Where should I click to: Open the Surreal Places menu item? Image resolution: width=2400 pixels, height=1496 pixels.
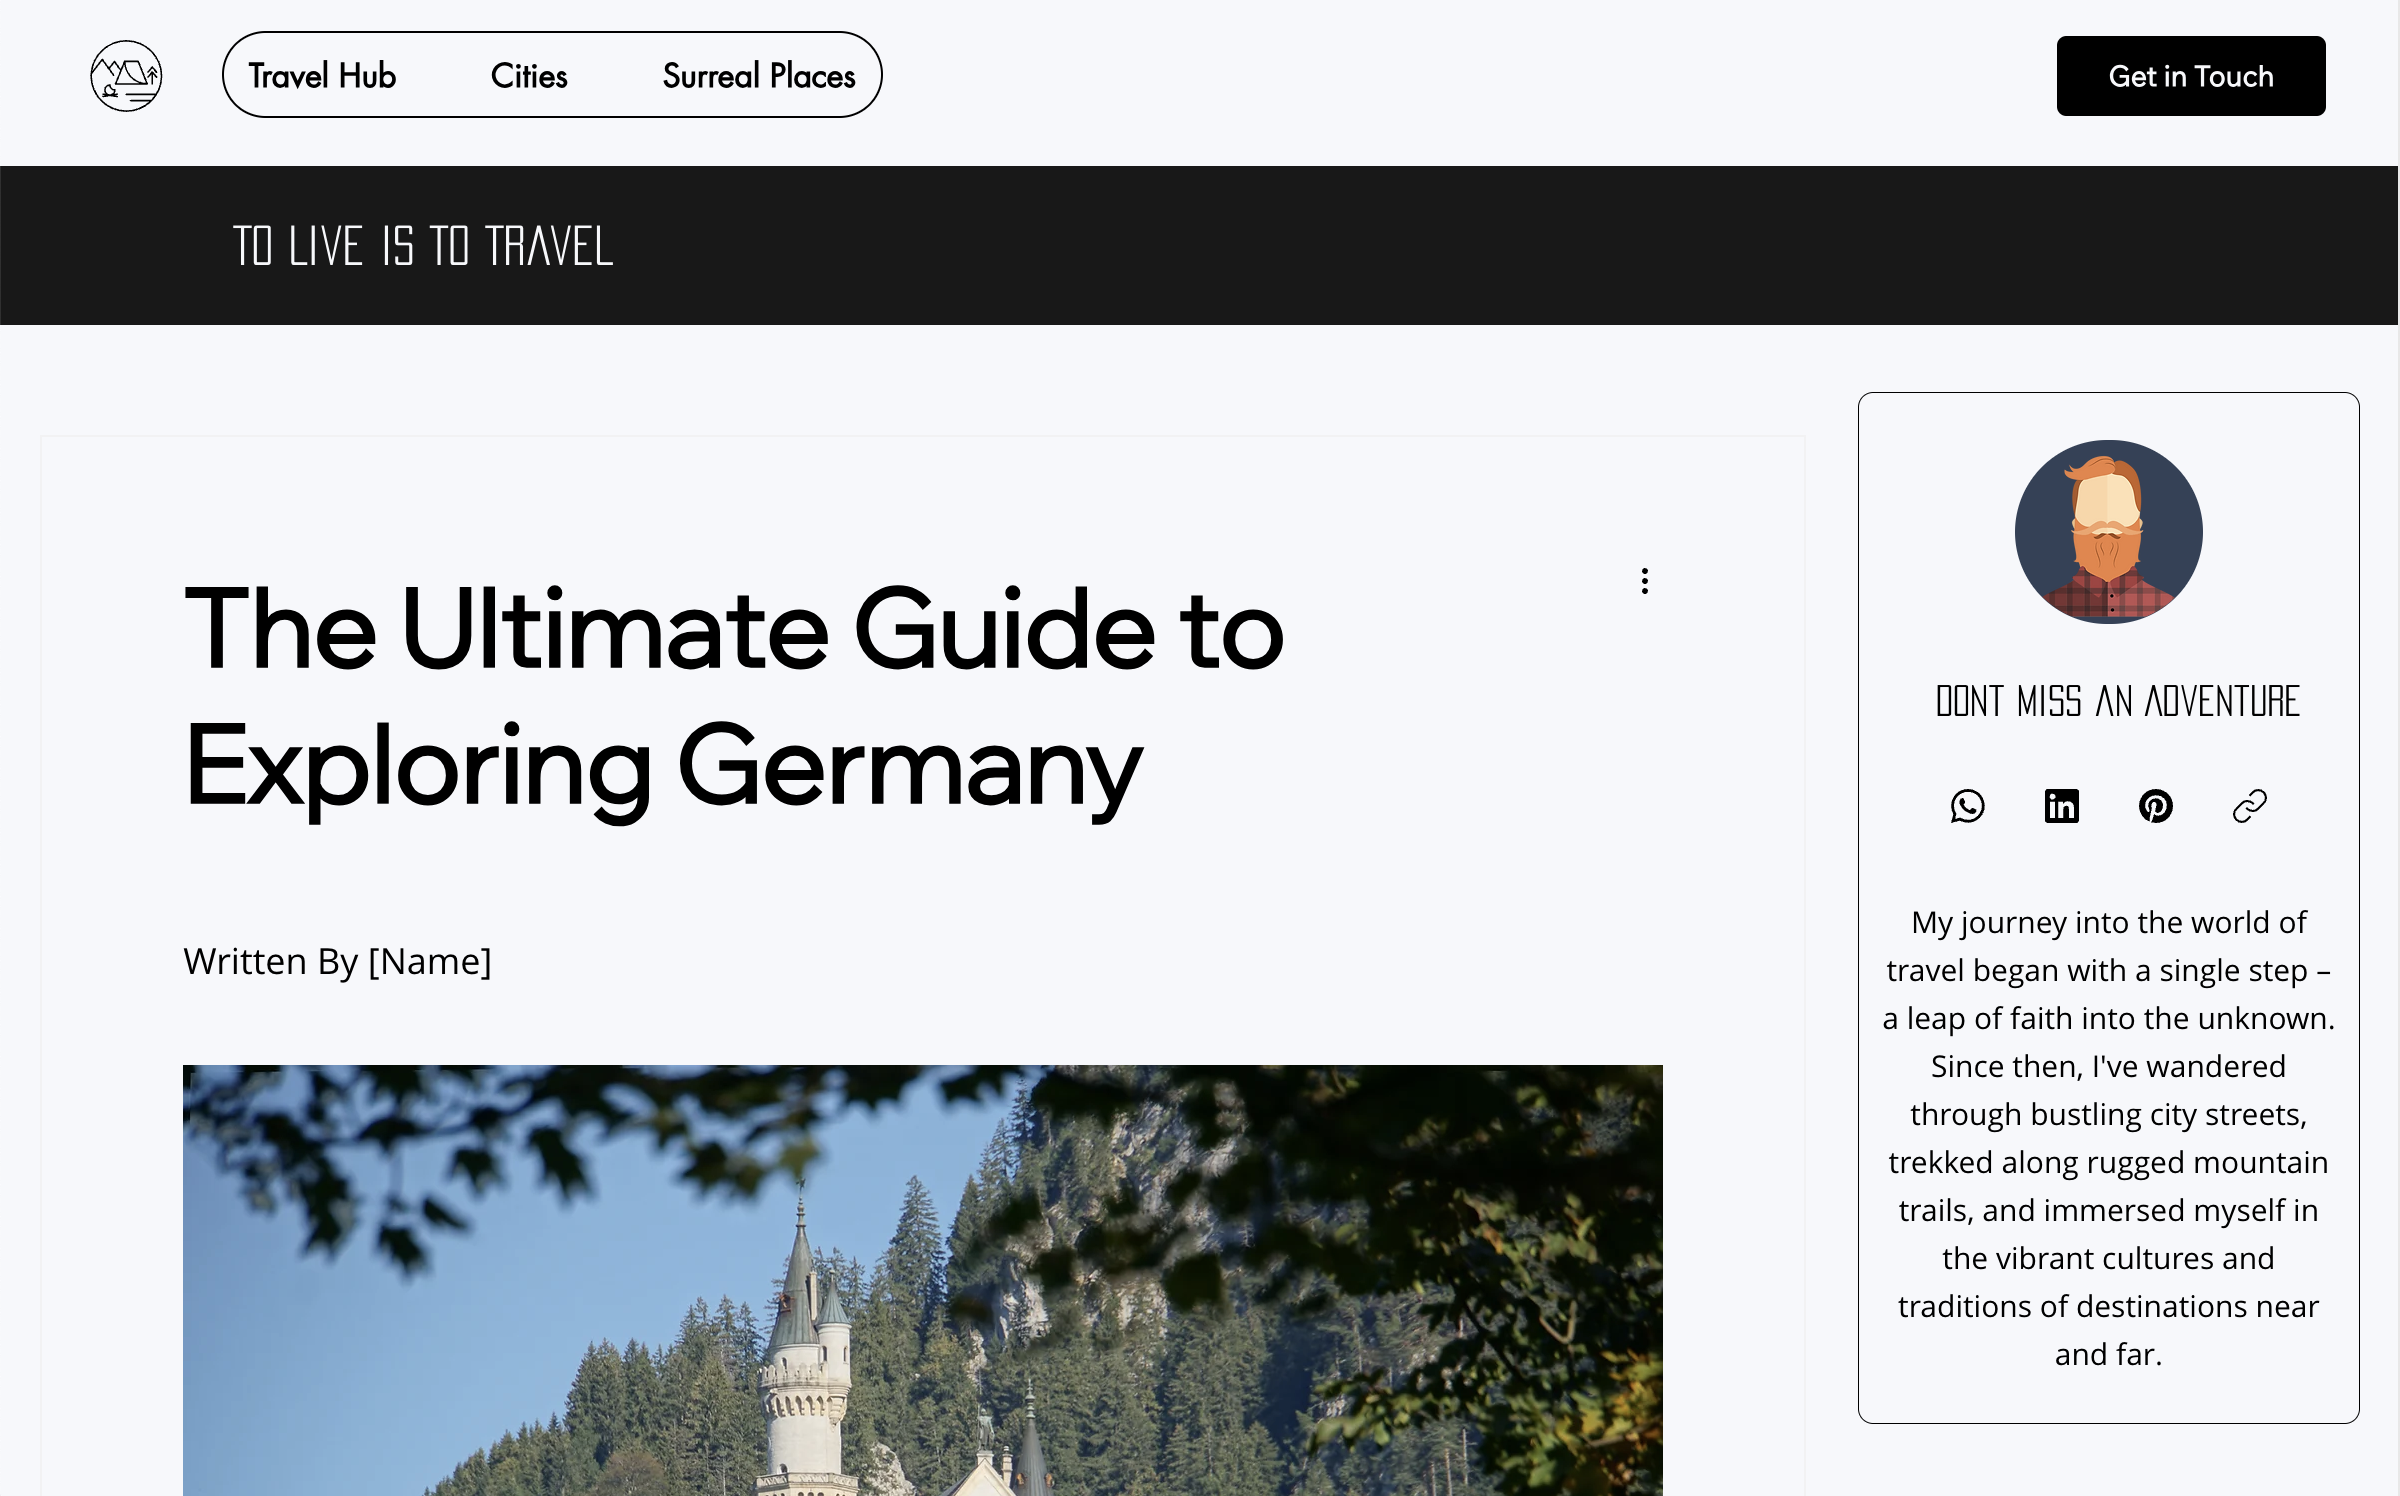(x=759, y=76)
